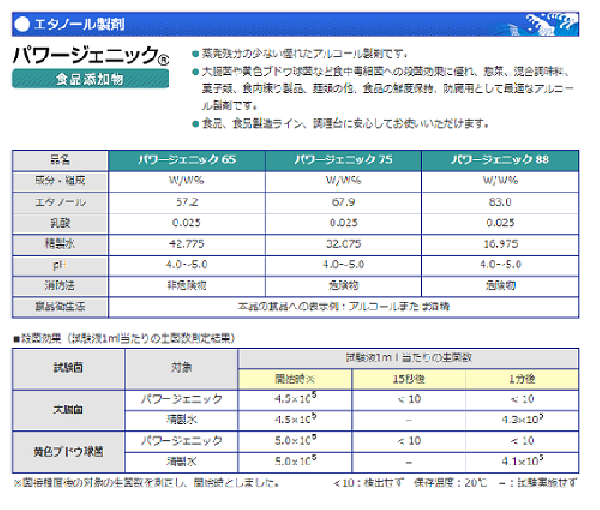This screenshot has width=600, height=510.
Task: Click the purified water value "16.975"
Action: 501,244
